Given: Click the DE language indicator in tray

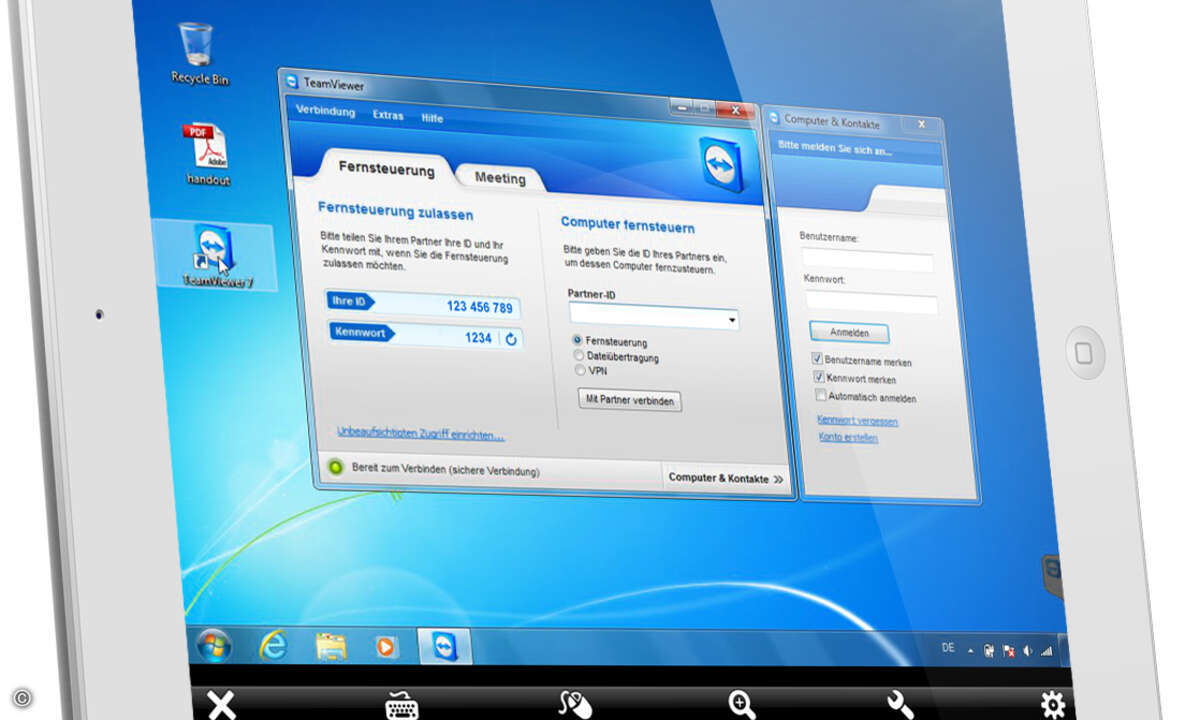Looking at the screenshot, I should (948, 648).
